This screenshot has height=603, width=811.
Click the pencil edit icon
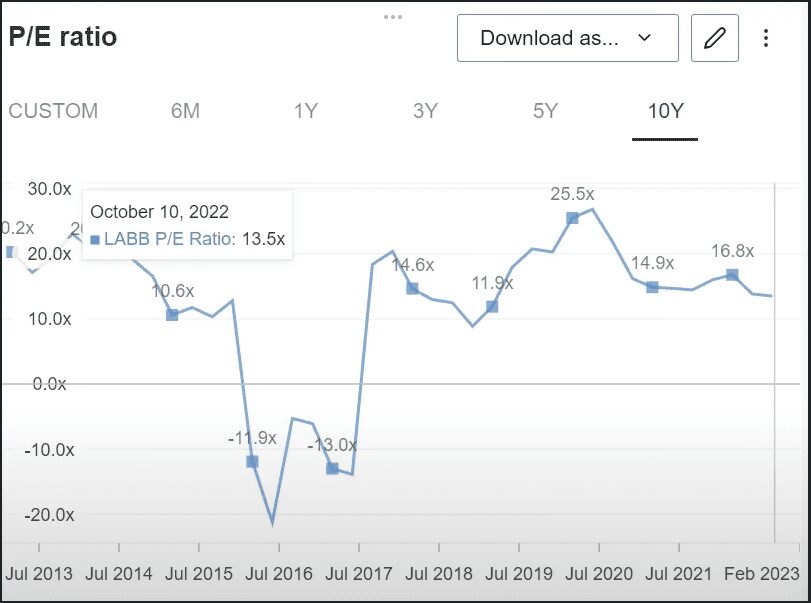[x=714, y=39]
